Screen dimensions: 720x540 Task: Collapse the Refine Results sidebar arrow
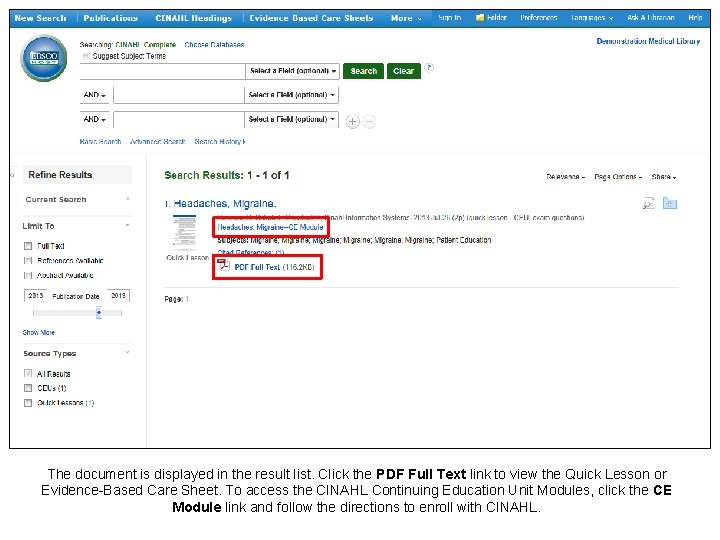(x=12, y=175)
